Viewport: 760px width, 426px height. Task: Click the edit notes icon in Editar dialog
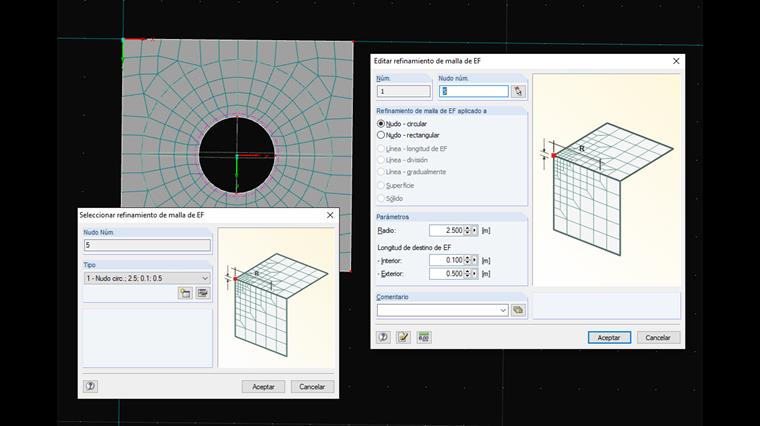coord(403,338)
